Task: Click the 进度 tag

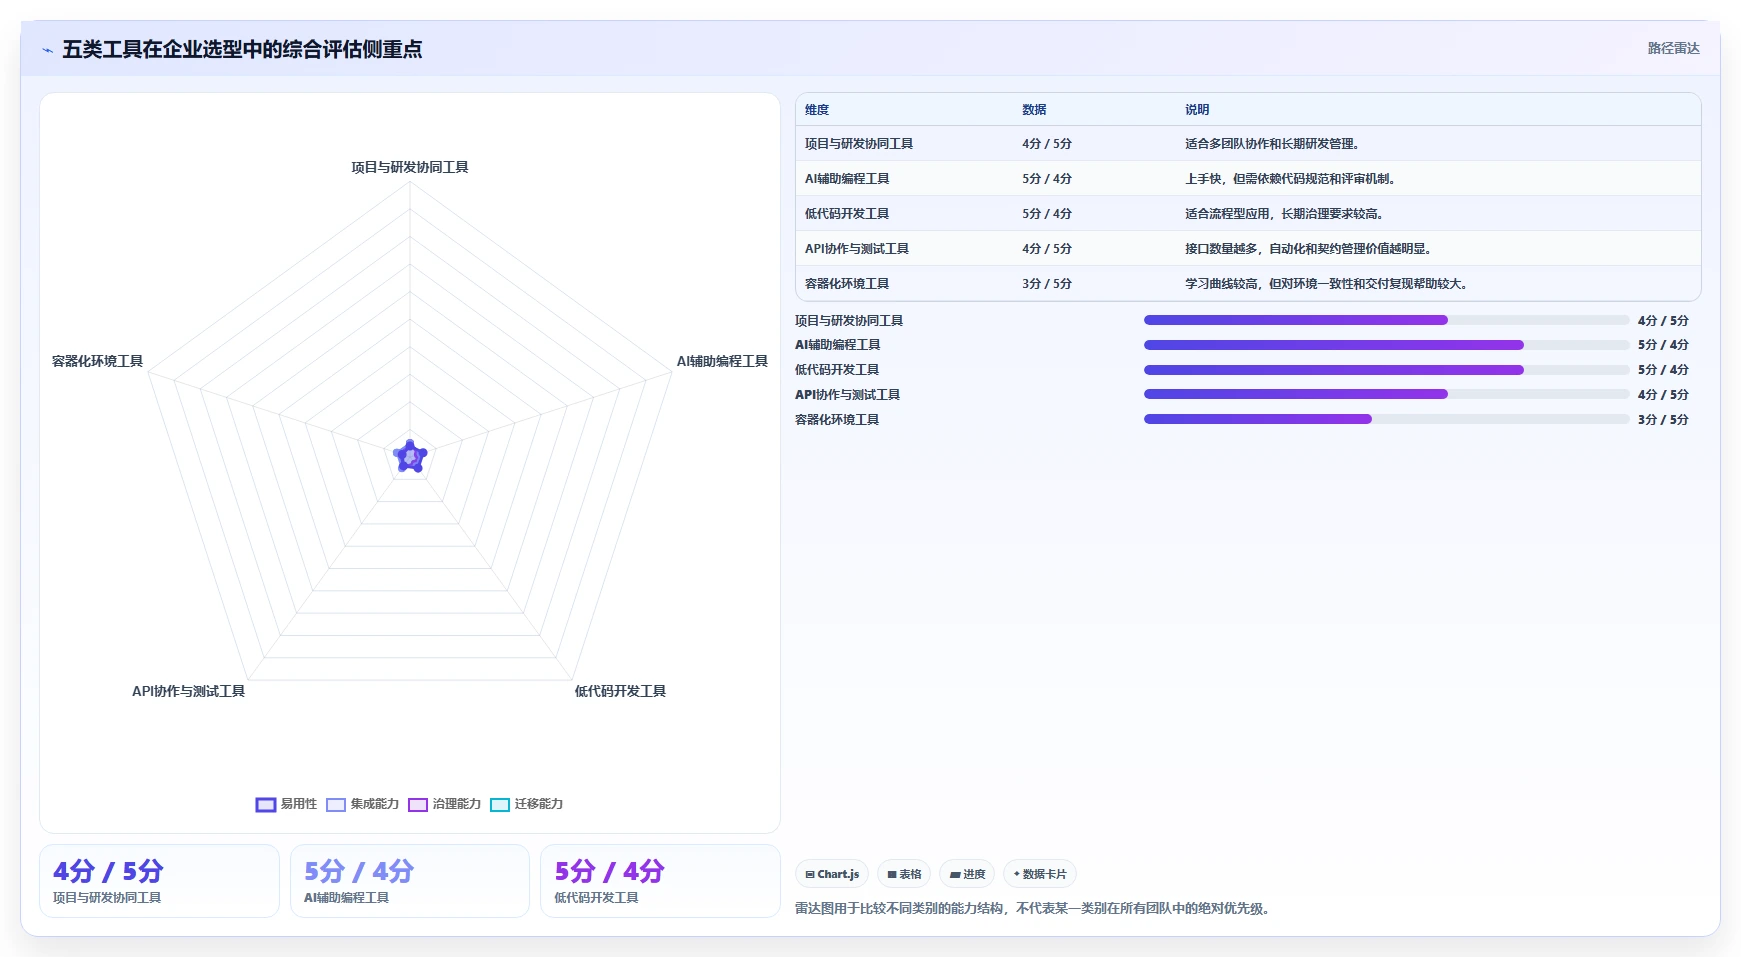Action: pyautogui.click(x=967, y=874)
